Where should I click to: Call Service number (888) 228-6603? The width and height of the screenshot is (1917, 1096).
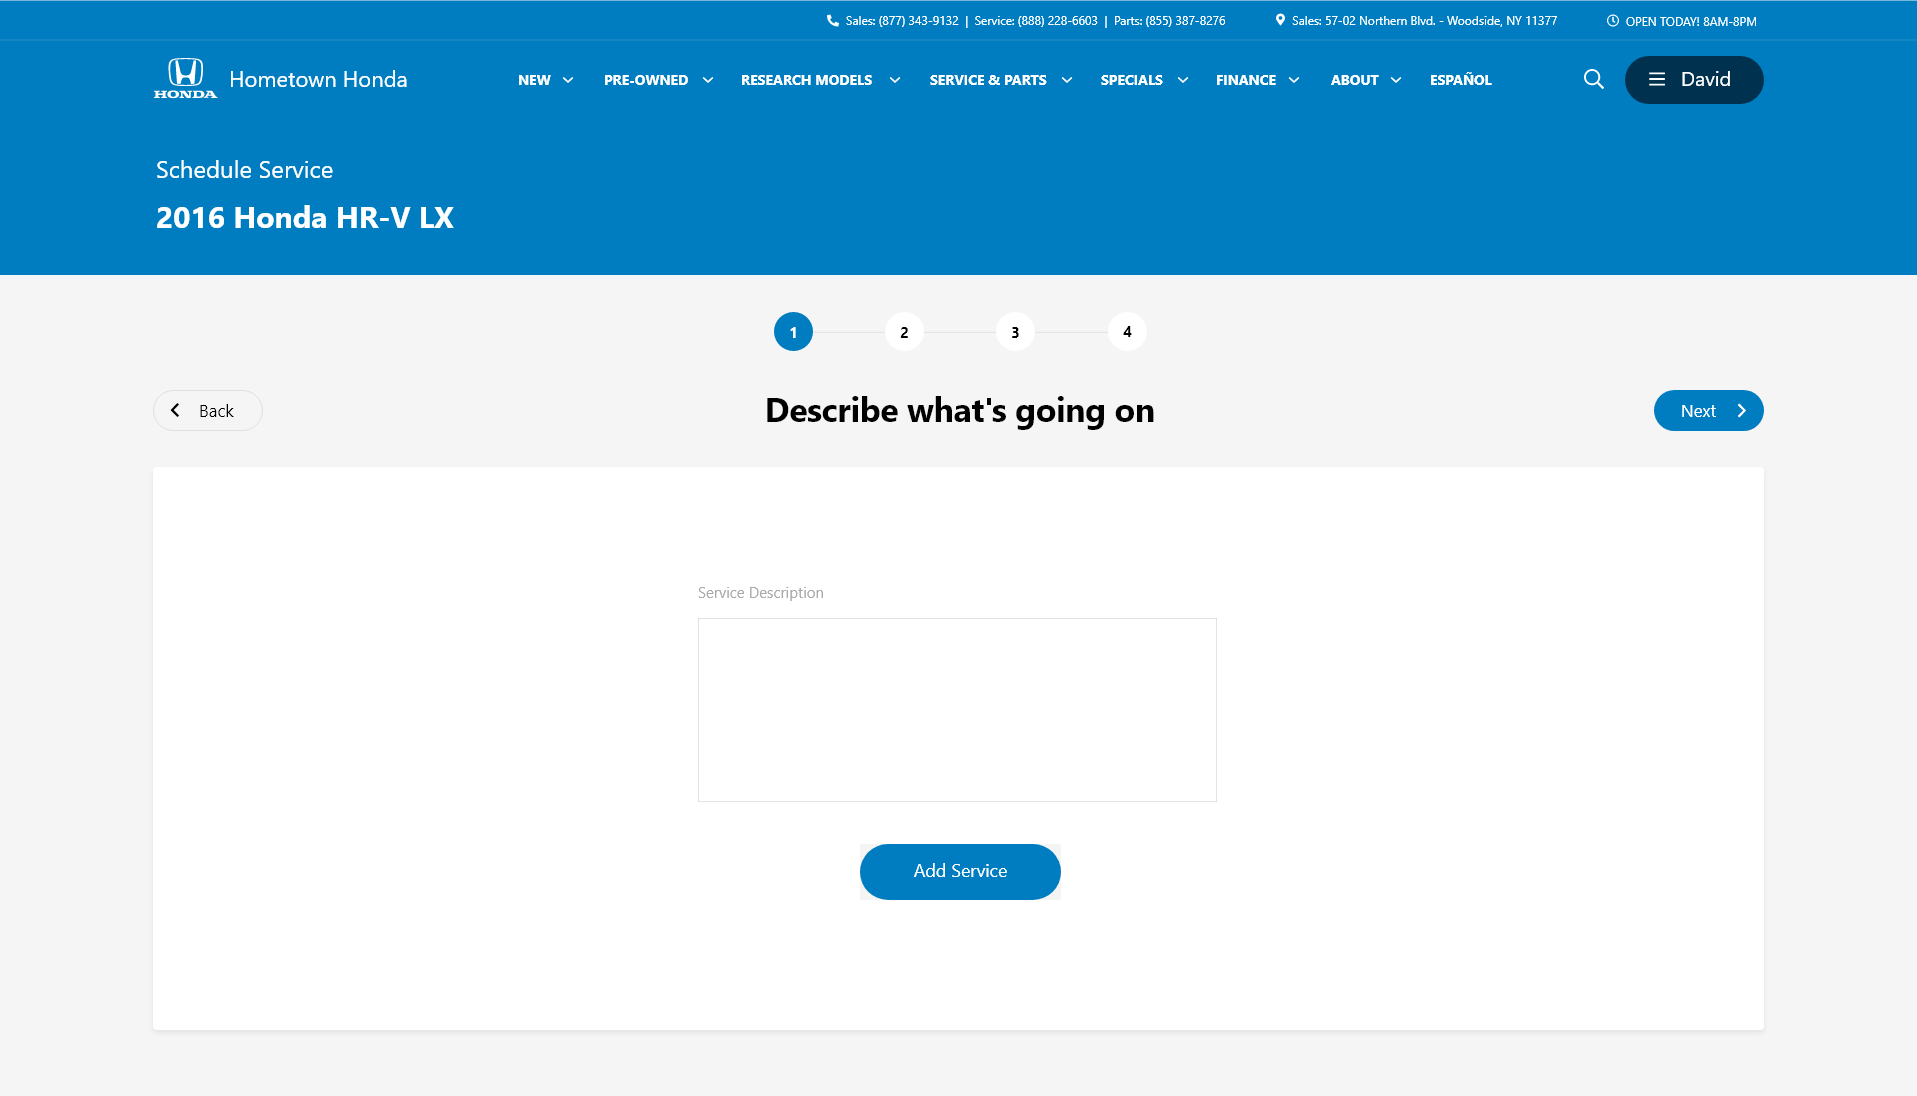tap(1036, 21)
